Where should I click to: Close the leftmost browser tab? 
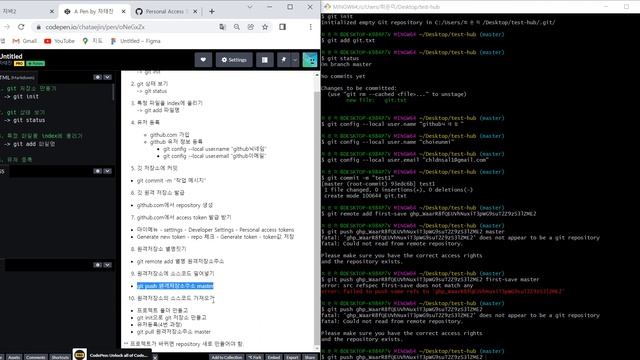[x=52, y=11]
